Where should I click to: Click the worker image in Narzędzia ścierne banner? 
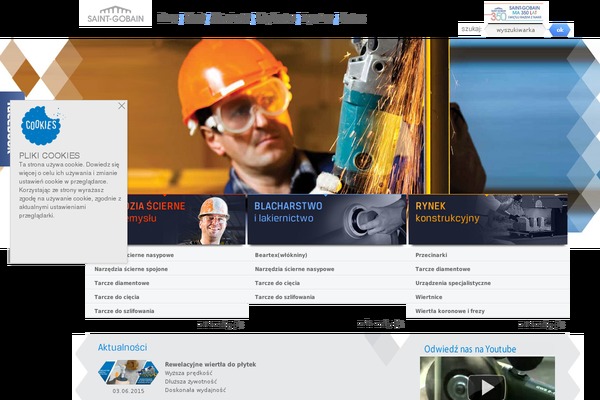tap(214, 220)
